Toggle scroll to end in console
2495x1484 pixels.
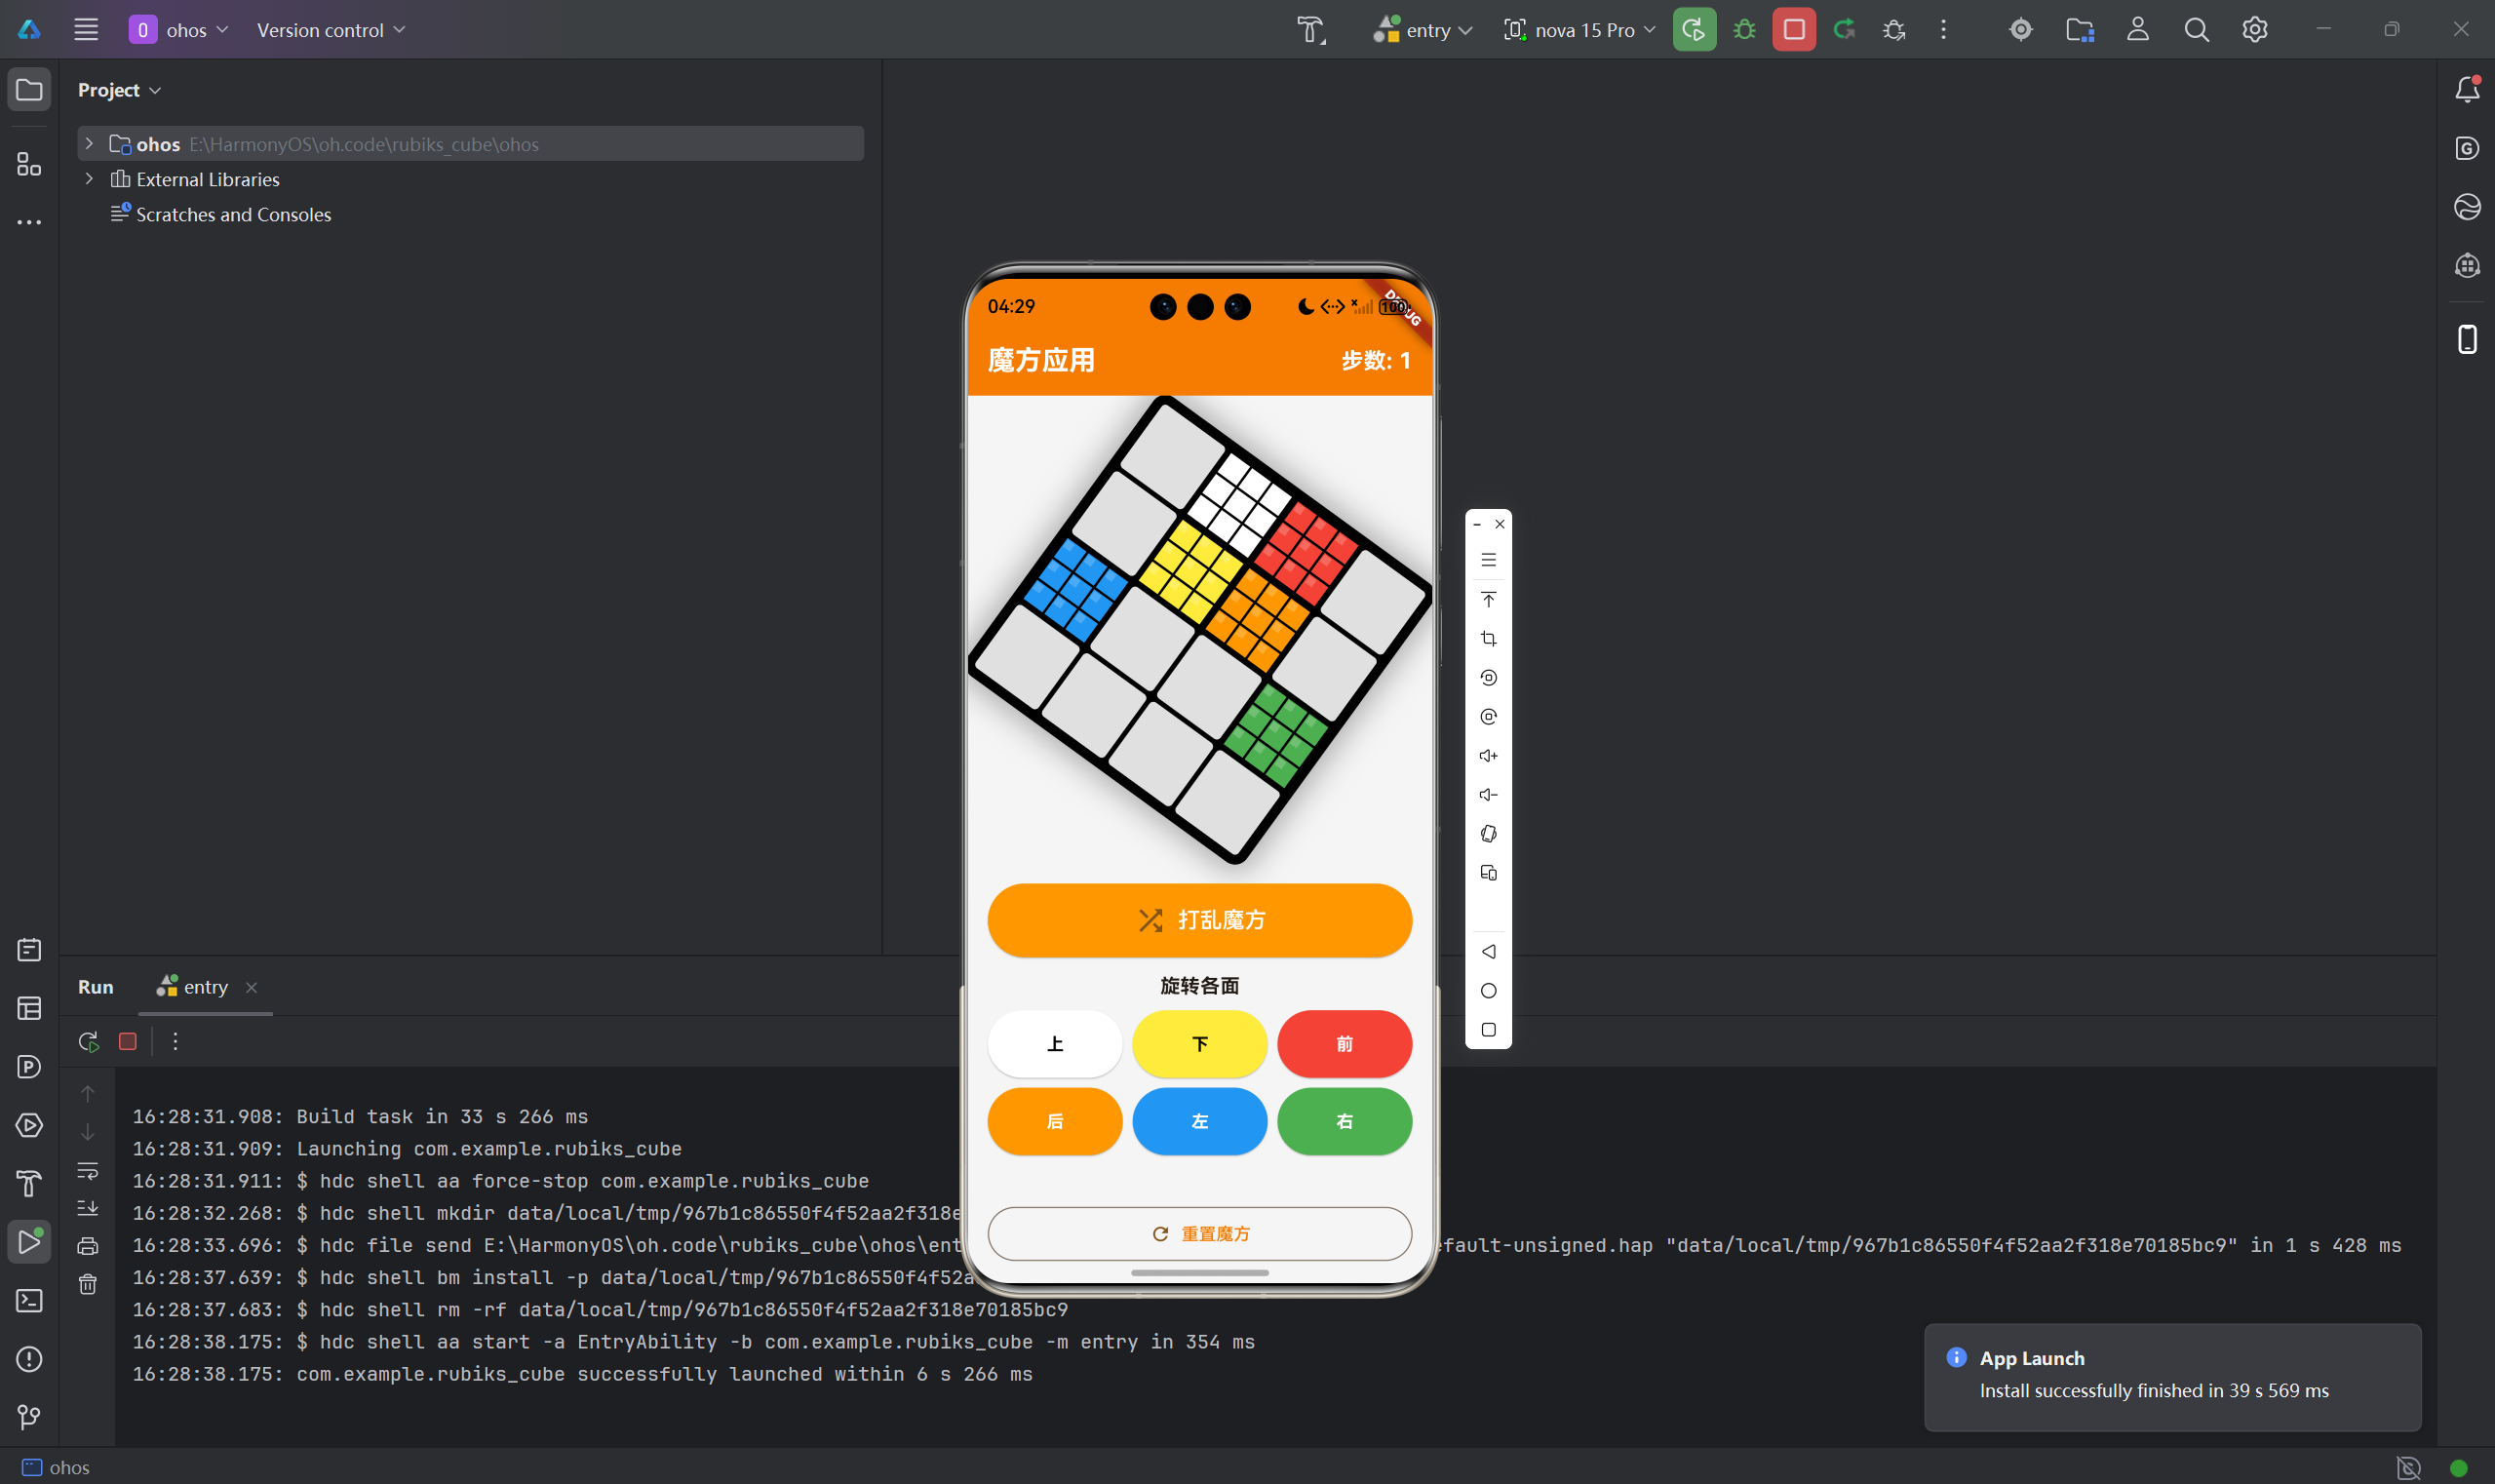click(x=88, y=1208)
